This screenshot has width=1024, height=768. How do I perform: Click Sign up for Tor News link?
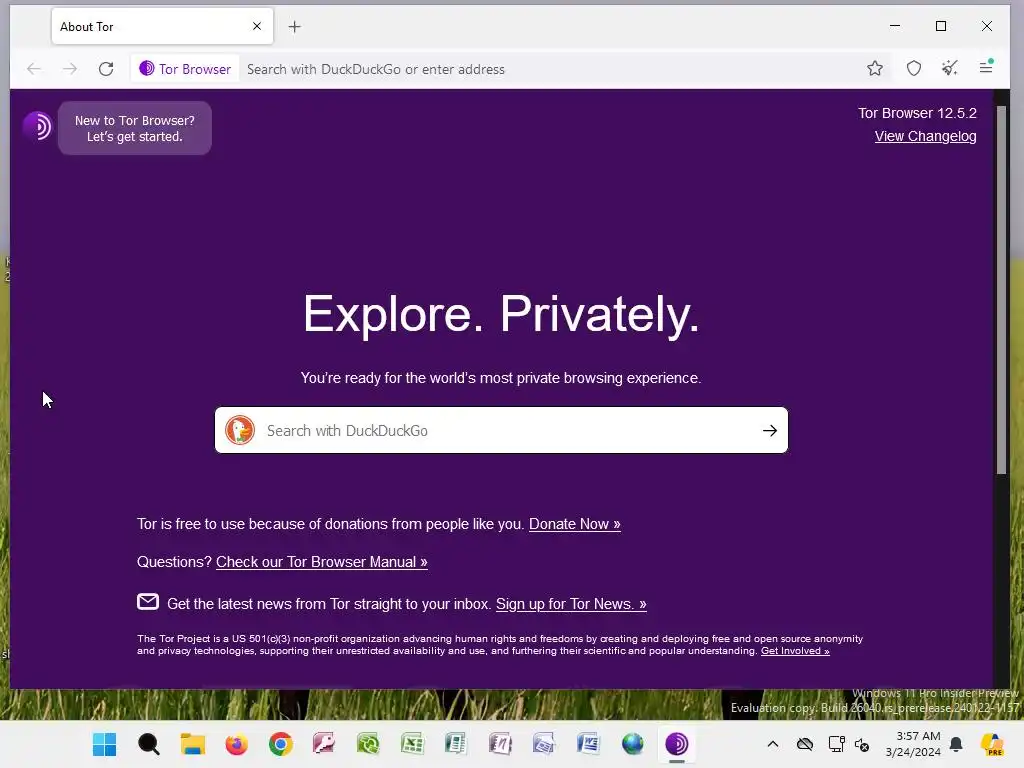pos(571,603)
